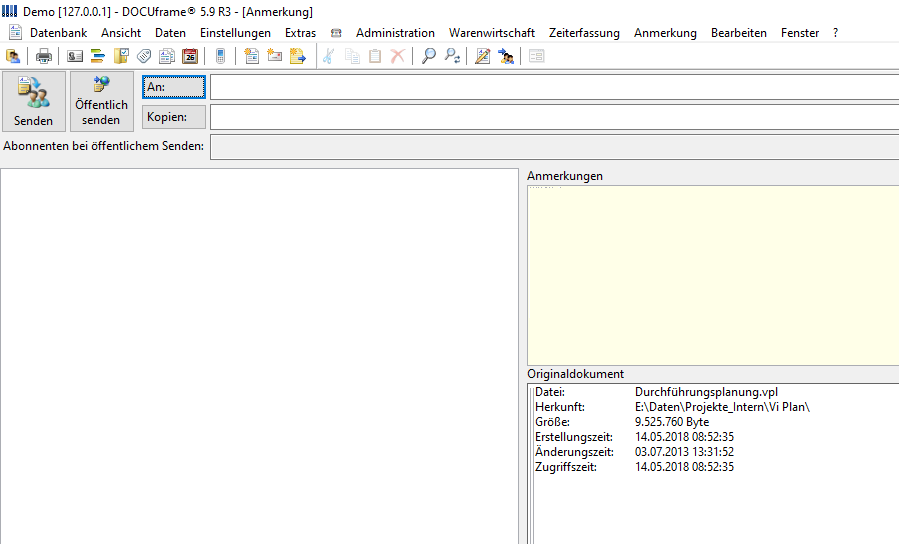Viewport: 899px width, 544px height.
Task: Click the An: recipient button
Action: 174,87
